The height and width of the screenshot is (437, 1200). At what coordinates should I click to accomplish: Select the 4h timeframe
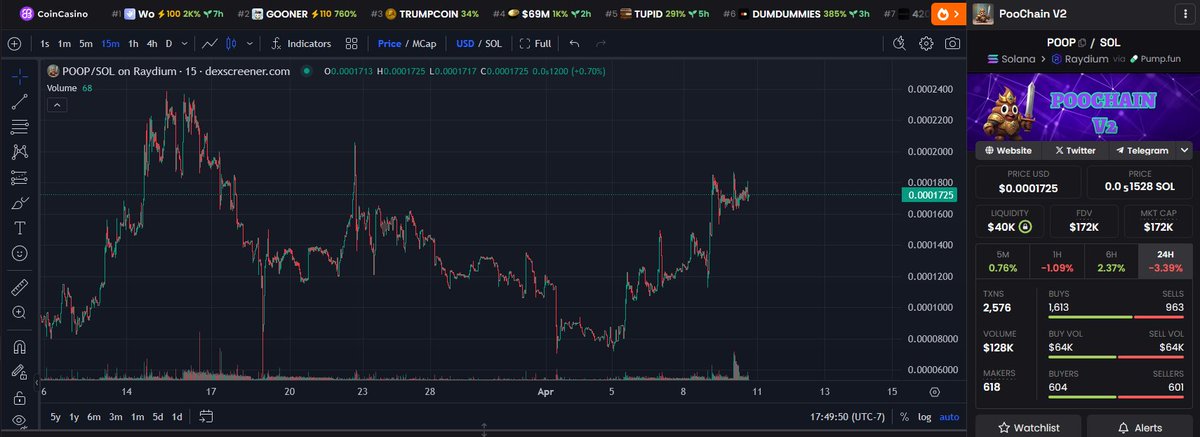(x=152, y=44)
